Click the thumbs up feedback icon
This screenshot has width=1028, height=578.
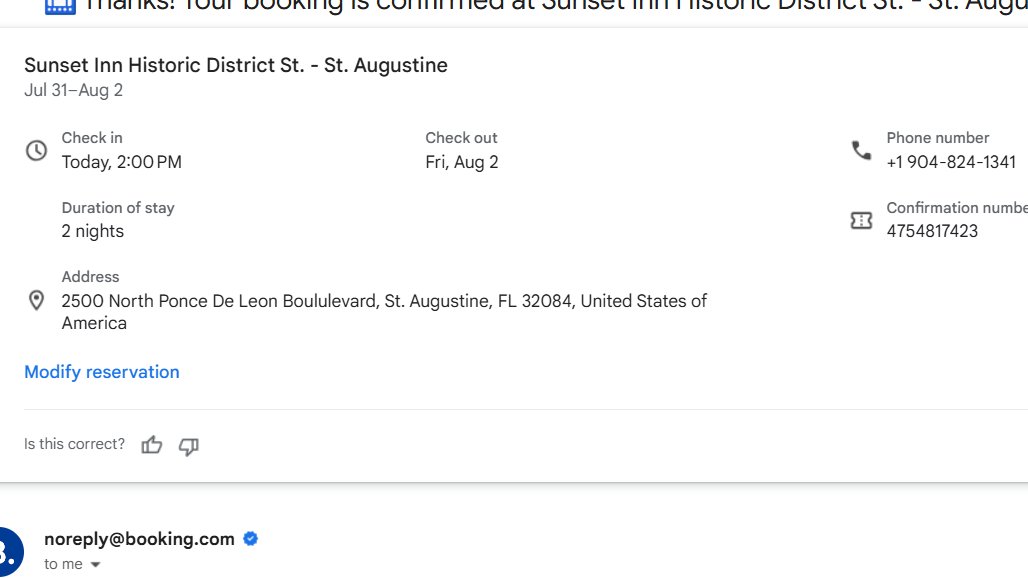coord(152,445)
